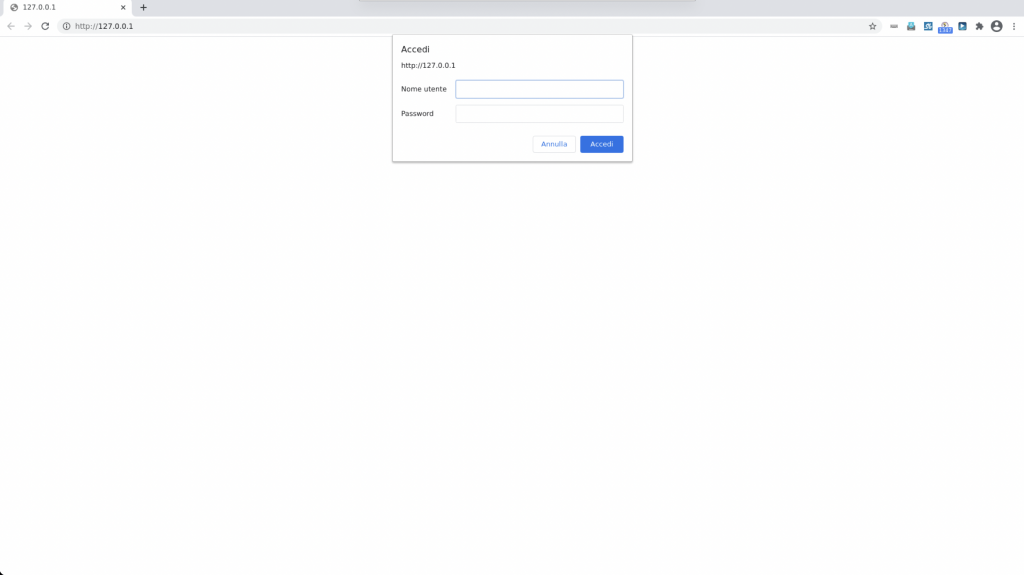Bookmark this page with the star icon
This screenshot has height=575, width=1024.
(x=872, y=26)
